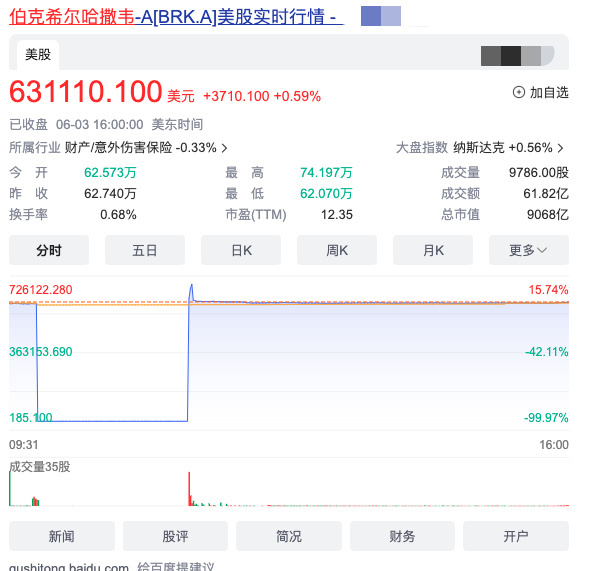603x571 pixels.
Task: Click the 给百度提建议 feedback link
Action: [175, 567]
